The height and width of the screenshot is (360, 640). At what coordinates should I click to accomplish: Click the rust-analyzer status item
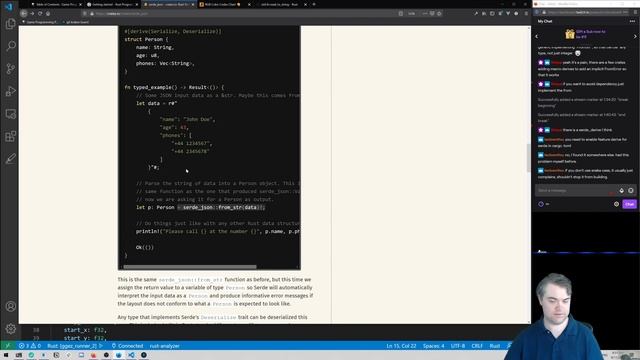(164, 346)
